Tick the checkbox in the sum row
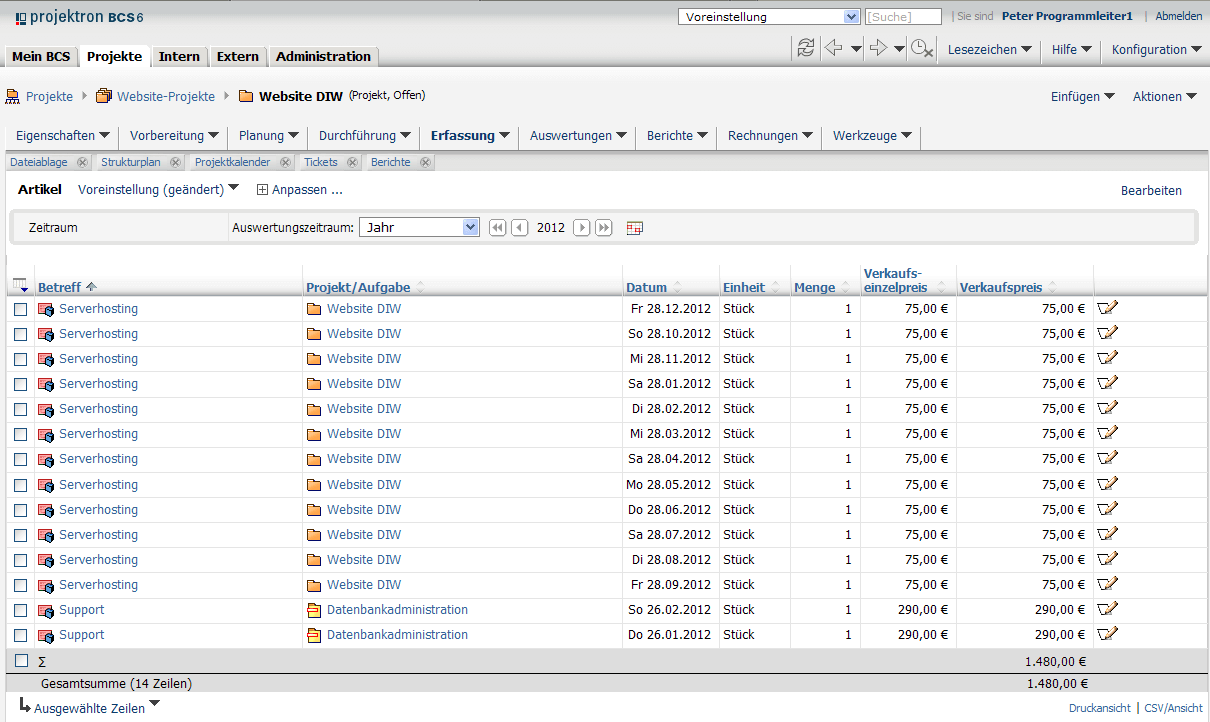The width and height of the screenshot is (1210, 722). (21, 660)
